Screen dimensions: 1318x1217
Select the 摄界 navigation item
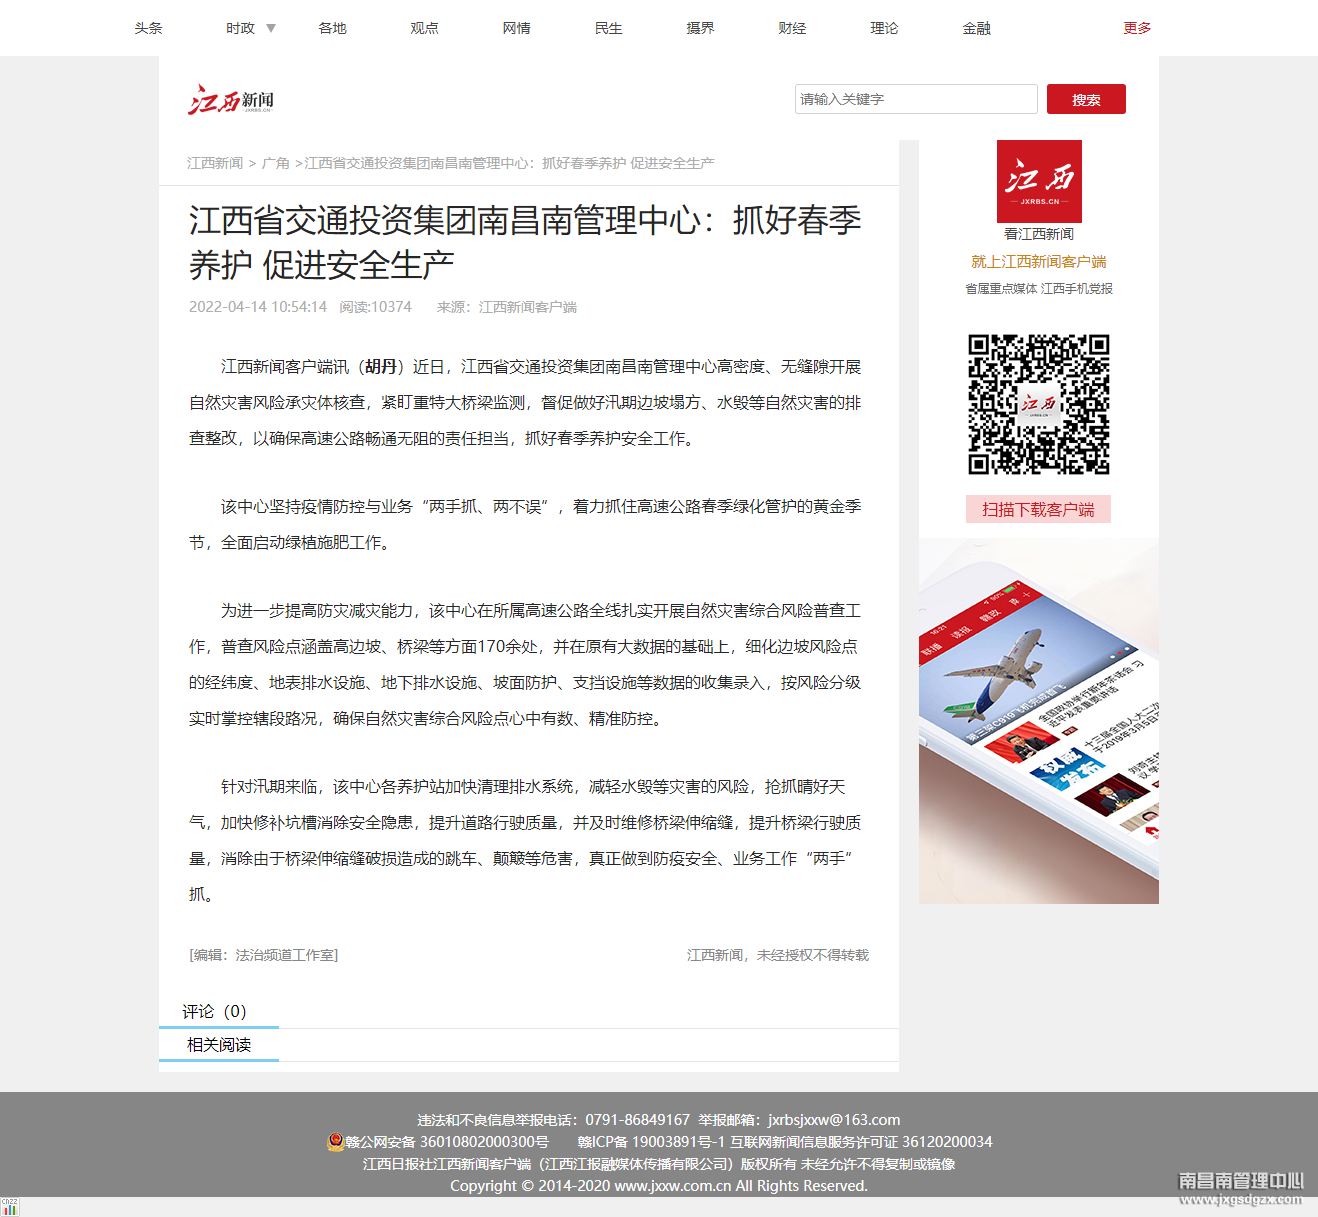tap(700, 28)
